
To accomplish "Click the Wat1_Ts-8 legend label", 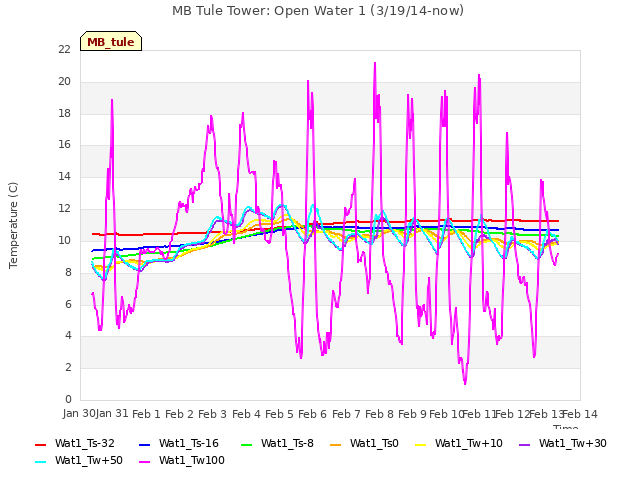I will click(287, 444).
